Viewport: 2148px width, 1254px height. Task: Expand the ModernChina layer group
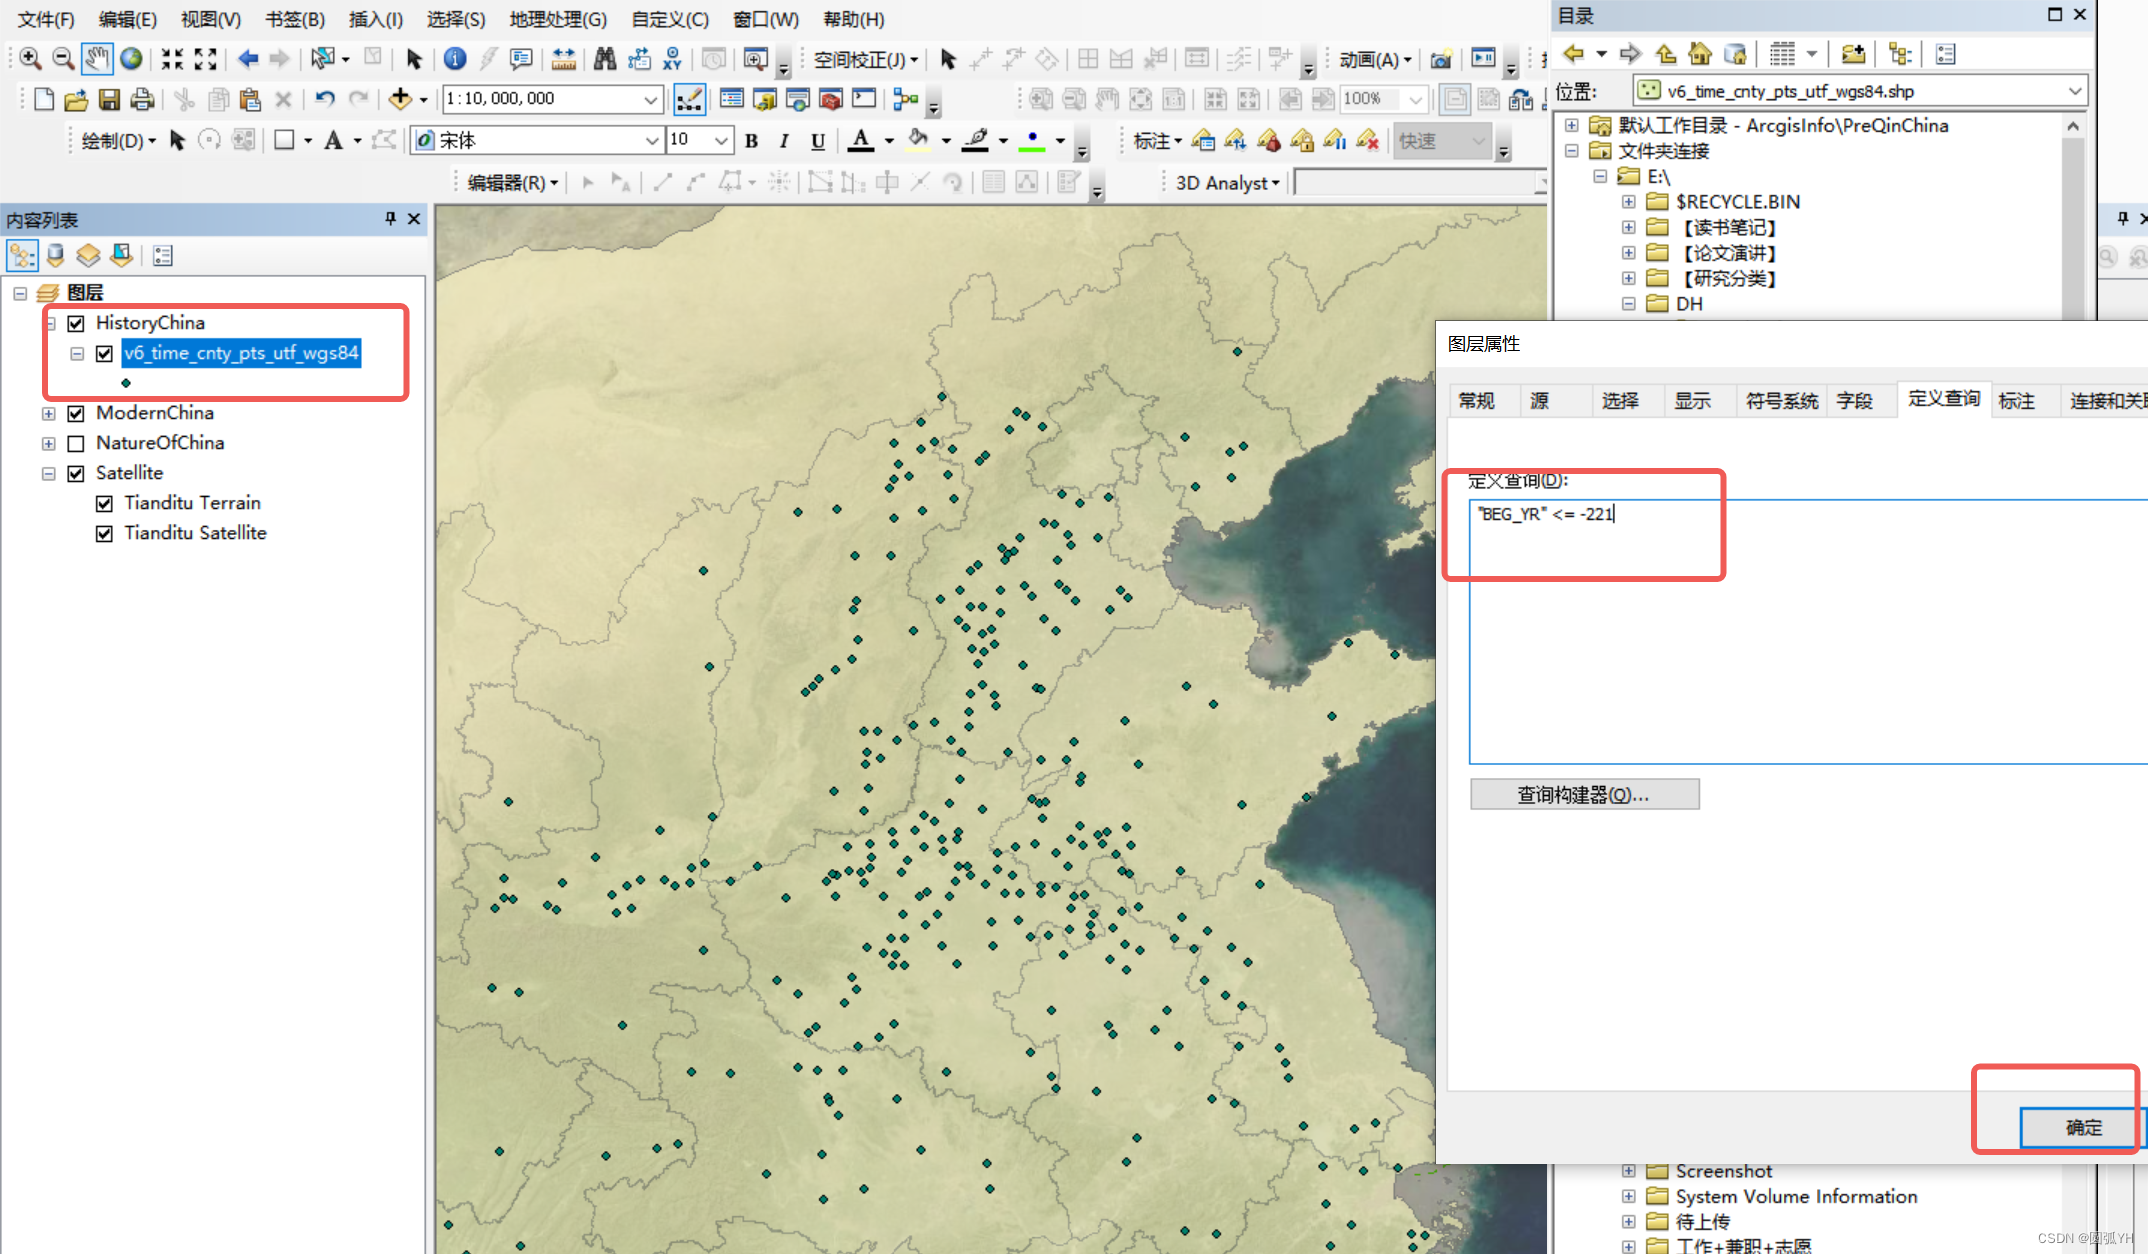tap(48, 413)
